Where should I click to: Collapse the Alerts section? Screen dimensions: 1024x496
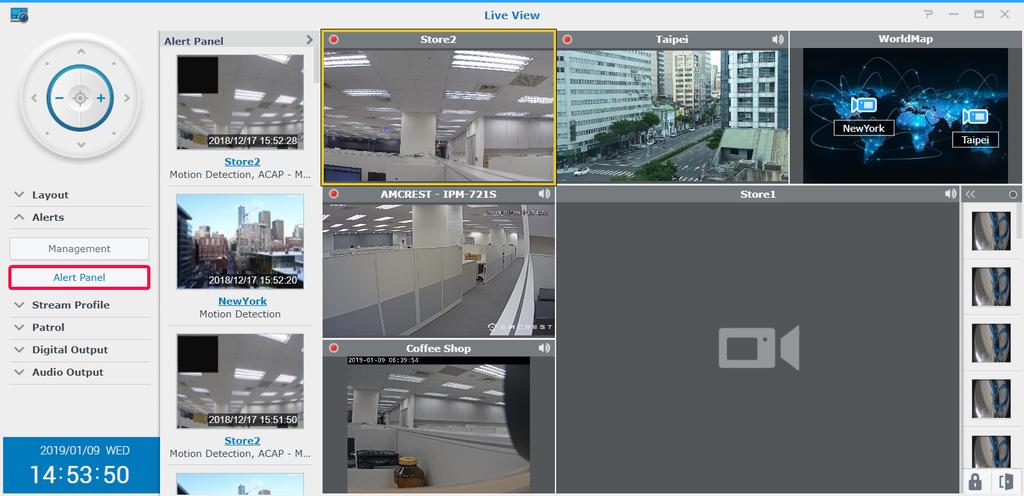(x=80, y=217)
